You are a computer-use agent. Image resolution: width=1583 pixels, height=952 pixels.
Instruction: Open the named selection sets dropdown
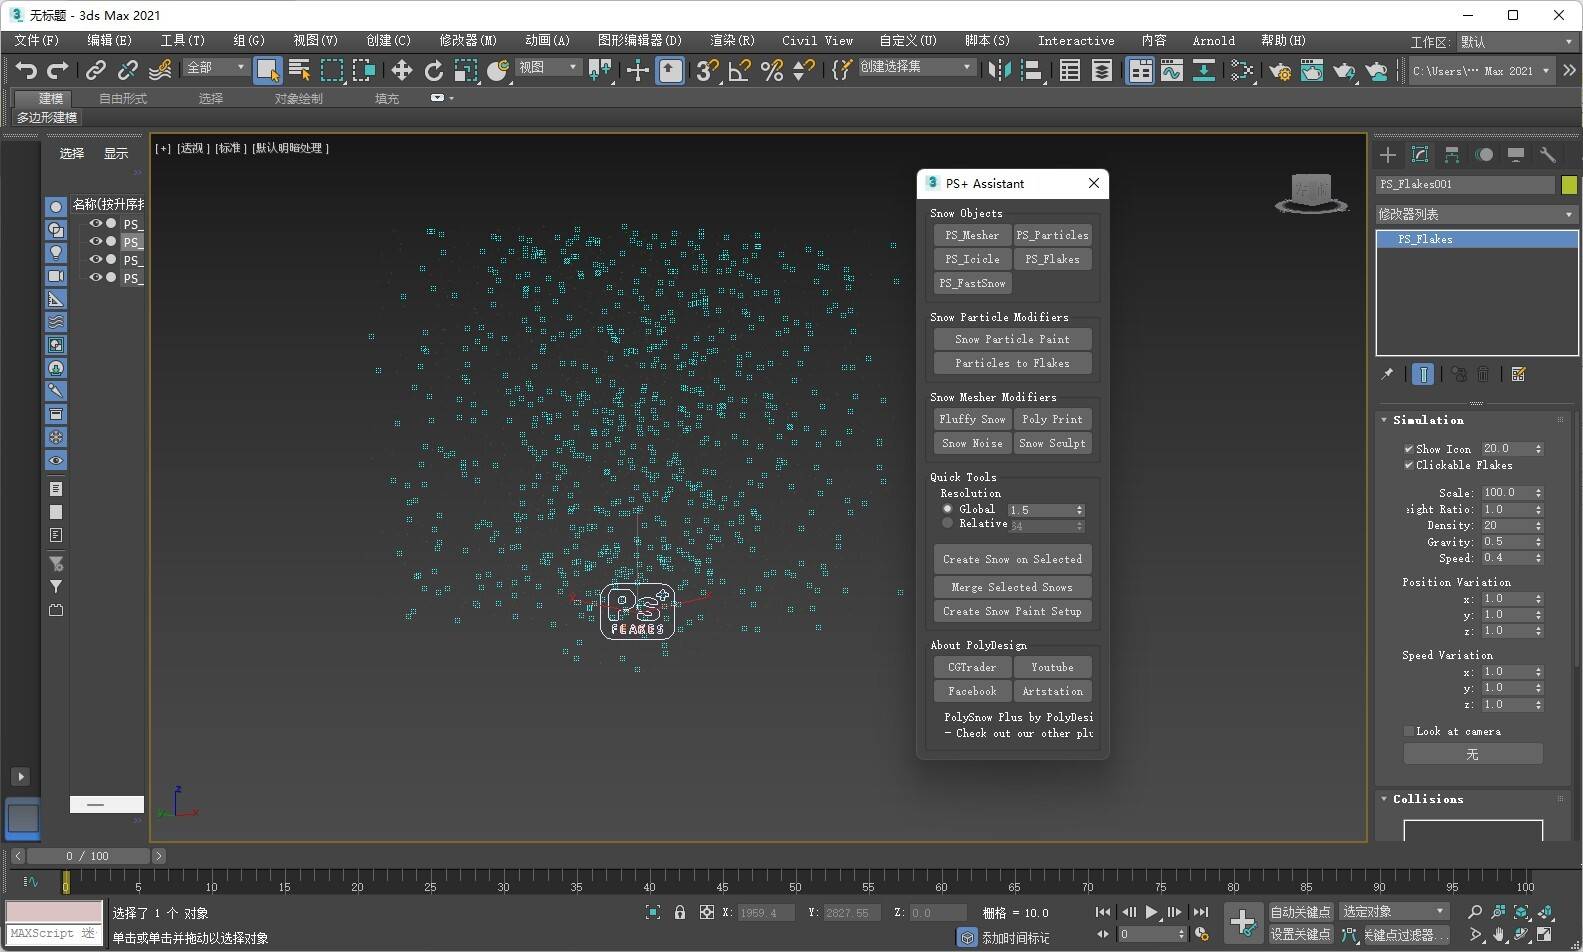click(916, 67)
